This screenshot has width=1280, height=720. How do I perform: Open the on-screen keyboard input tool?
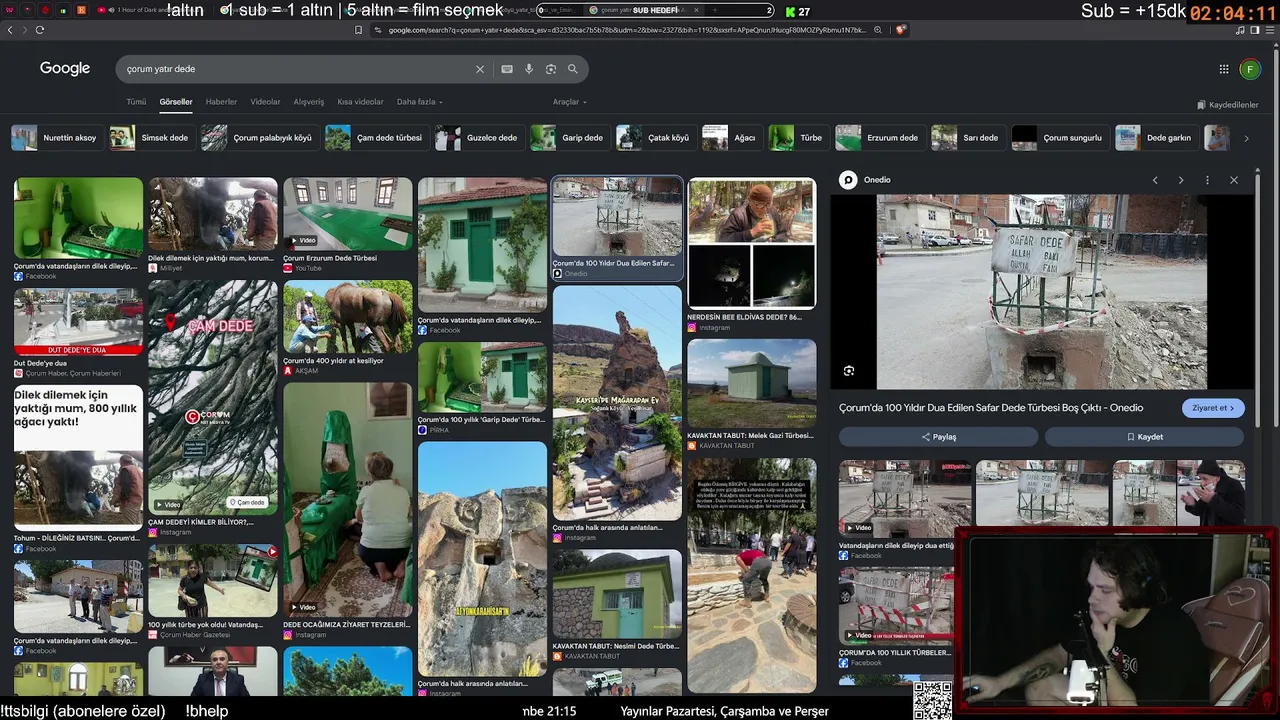[x=507, y=69]
